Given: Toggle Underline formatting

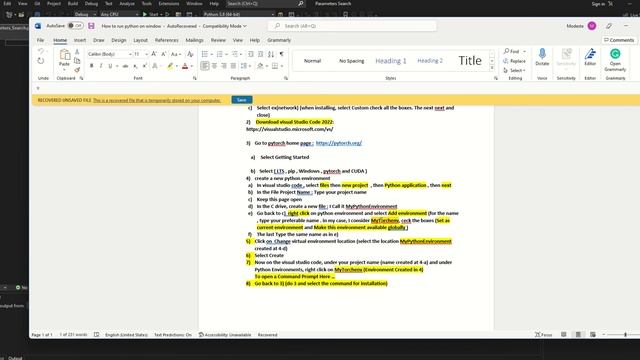Looking at the screenshot, I should pos(110,66).
